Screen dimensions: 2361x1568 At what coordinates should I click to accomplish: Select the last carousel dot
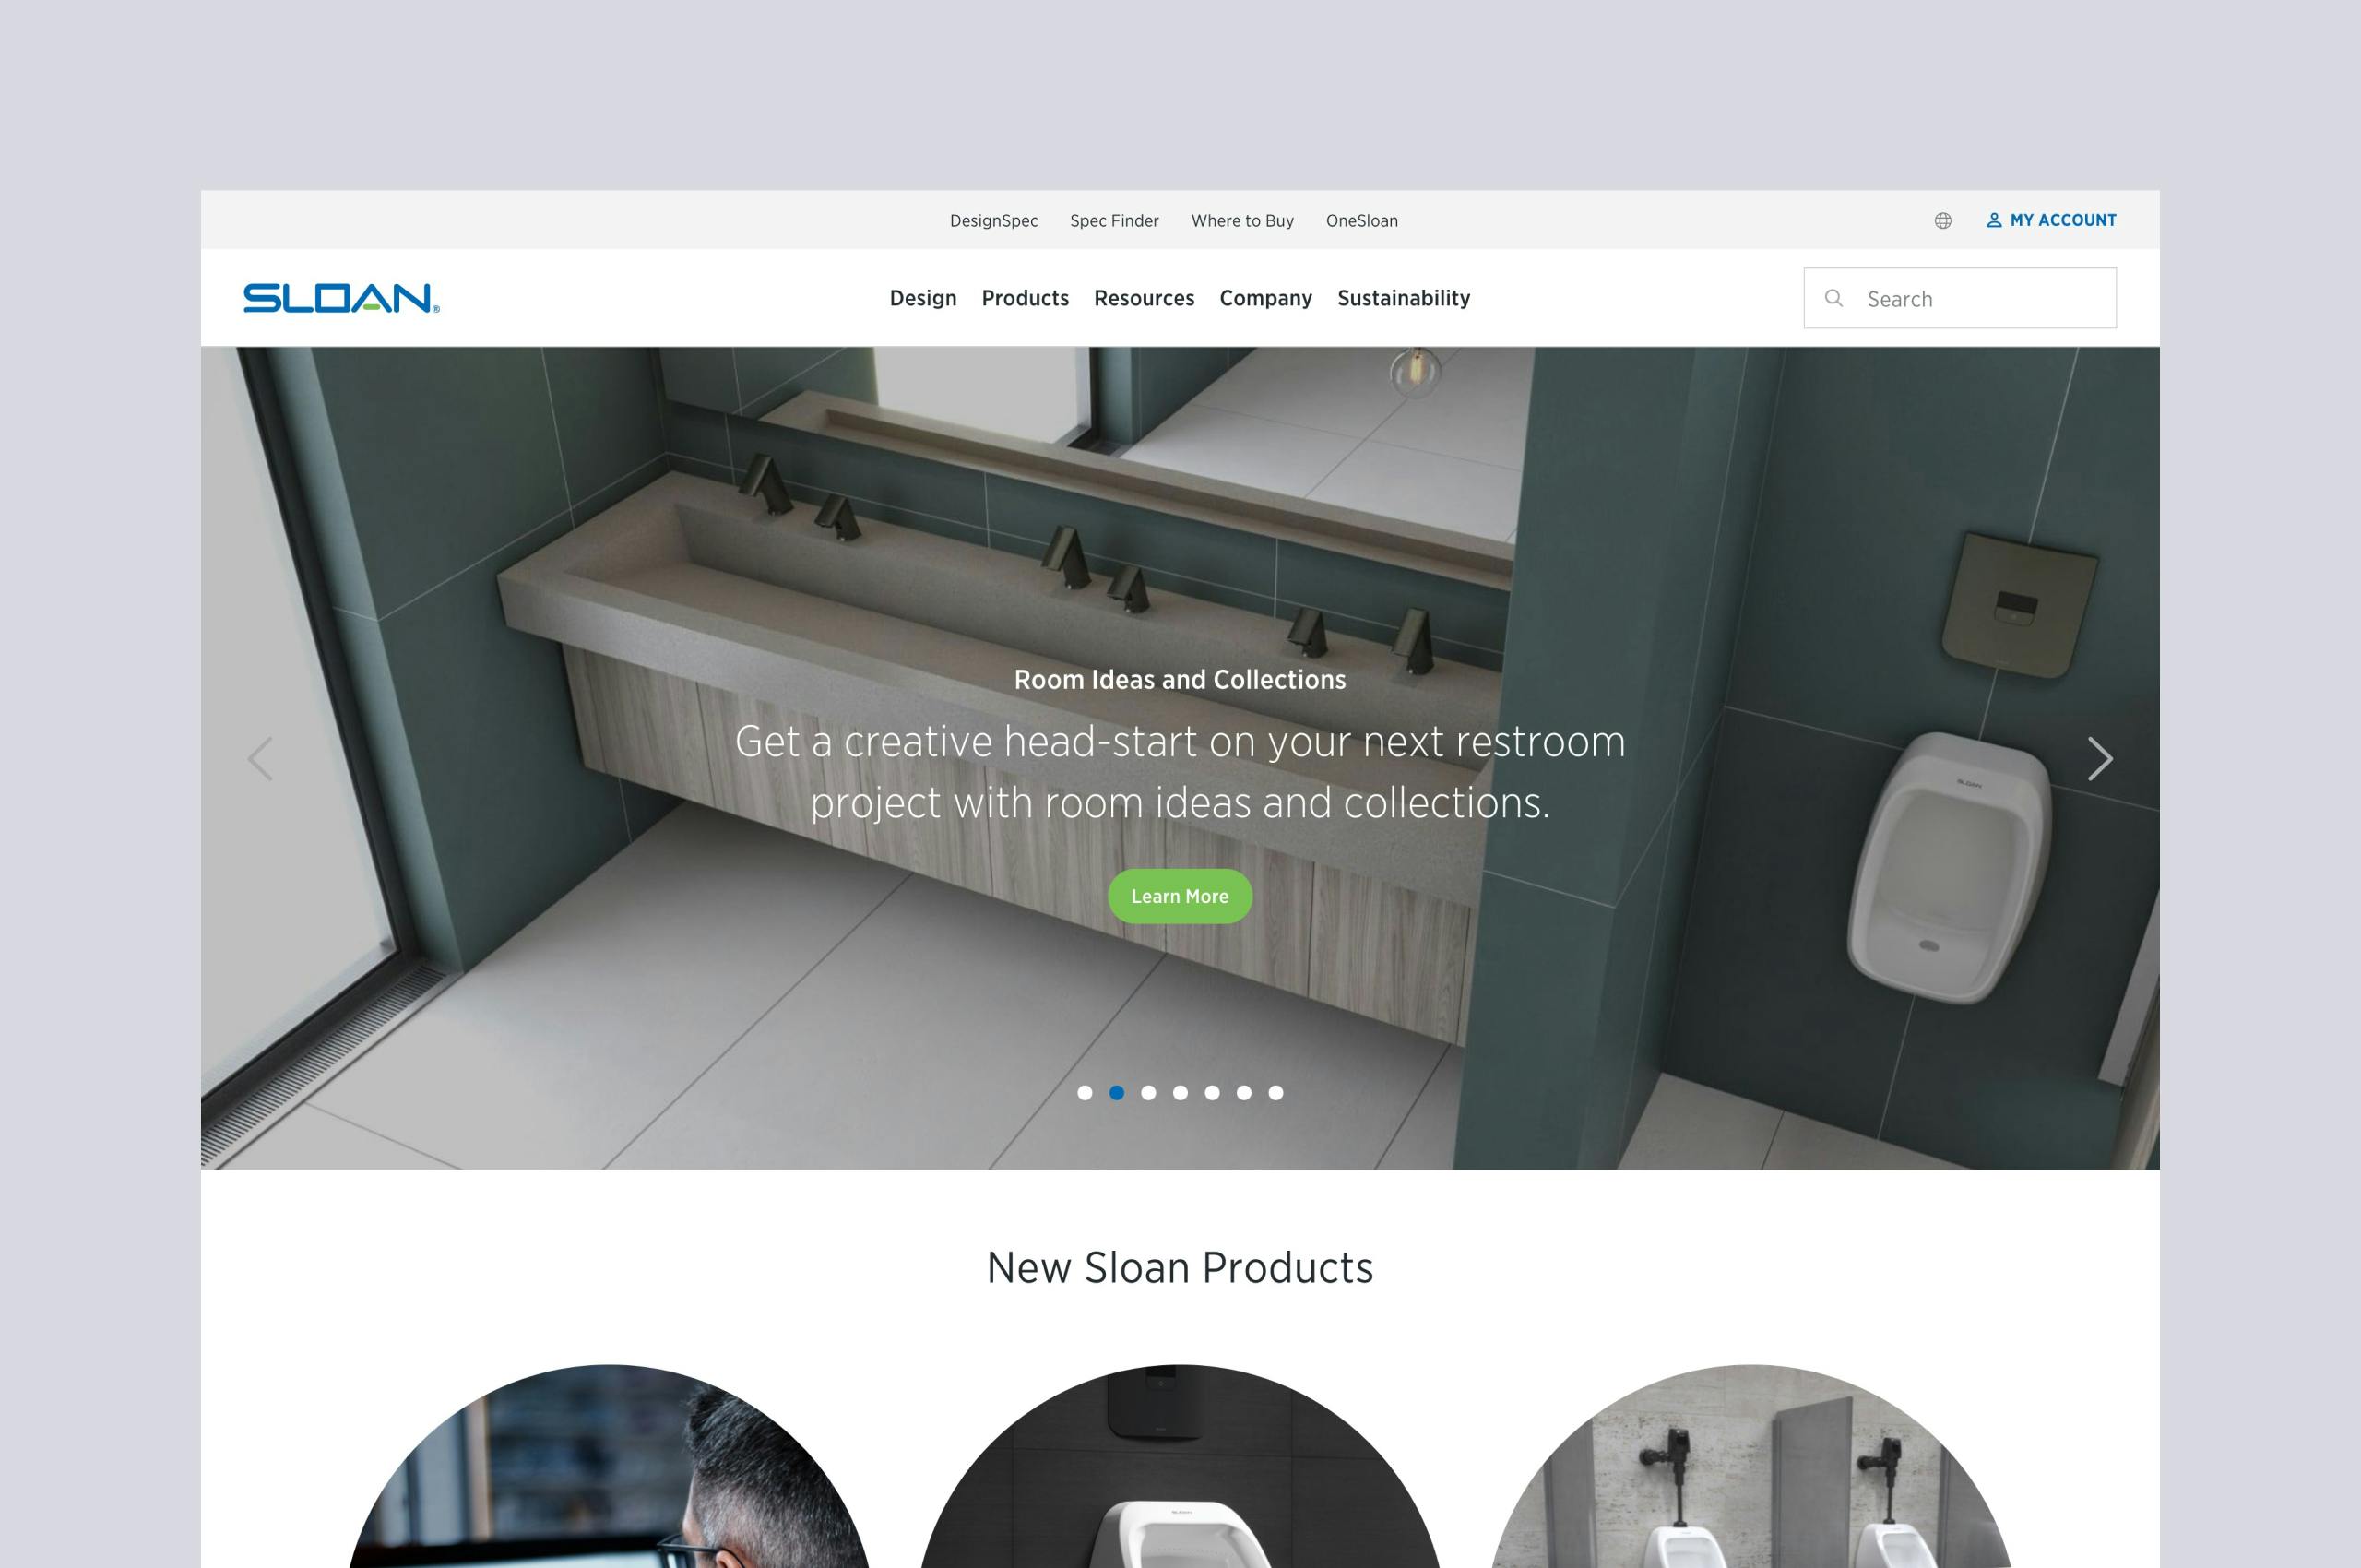[1275, 1093]
